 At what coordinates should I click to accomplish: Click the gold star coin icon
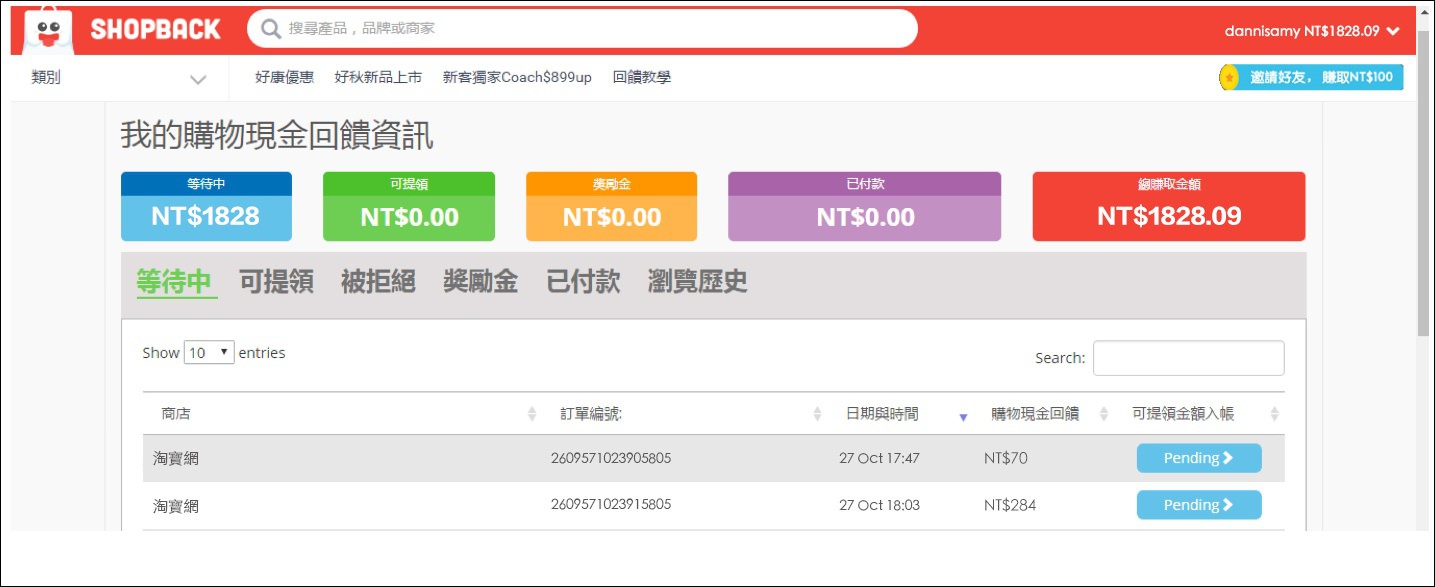point(1229,77)
